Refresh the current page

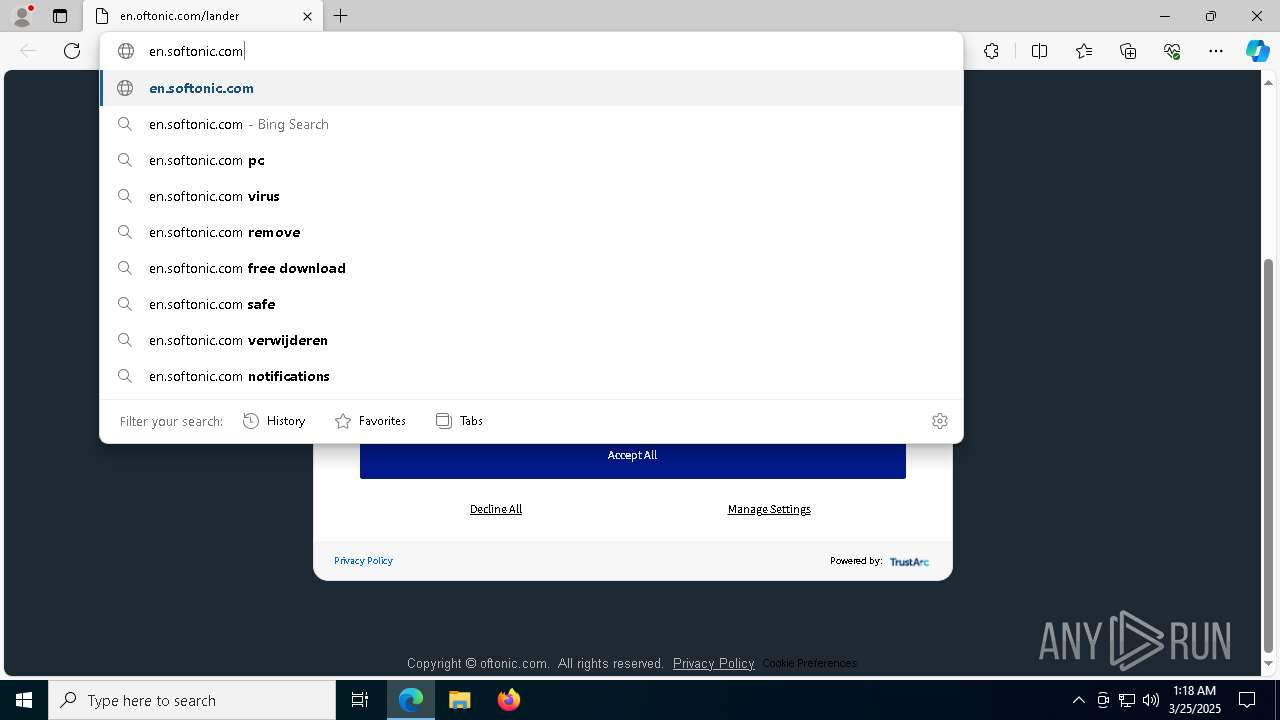pos(72,51)
